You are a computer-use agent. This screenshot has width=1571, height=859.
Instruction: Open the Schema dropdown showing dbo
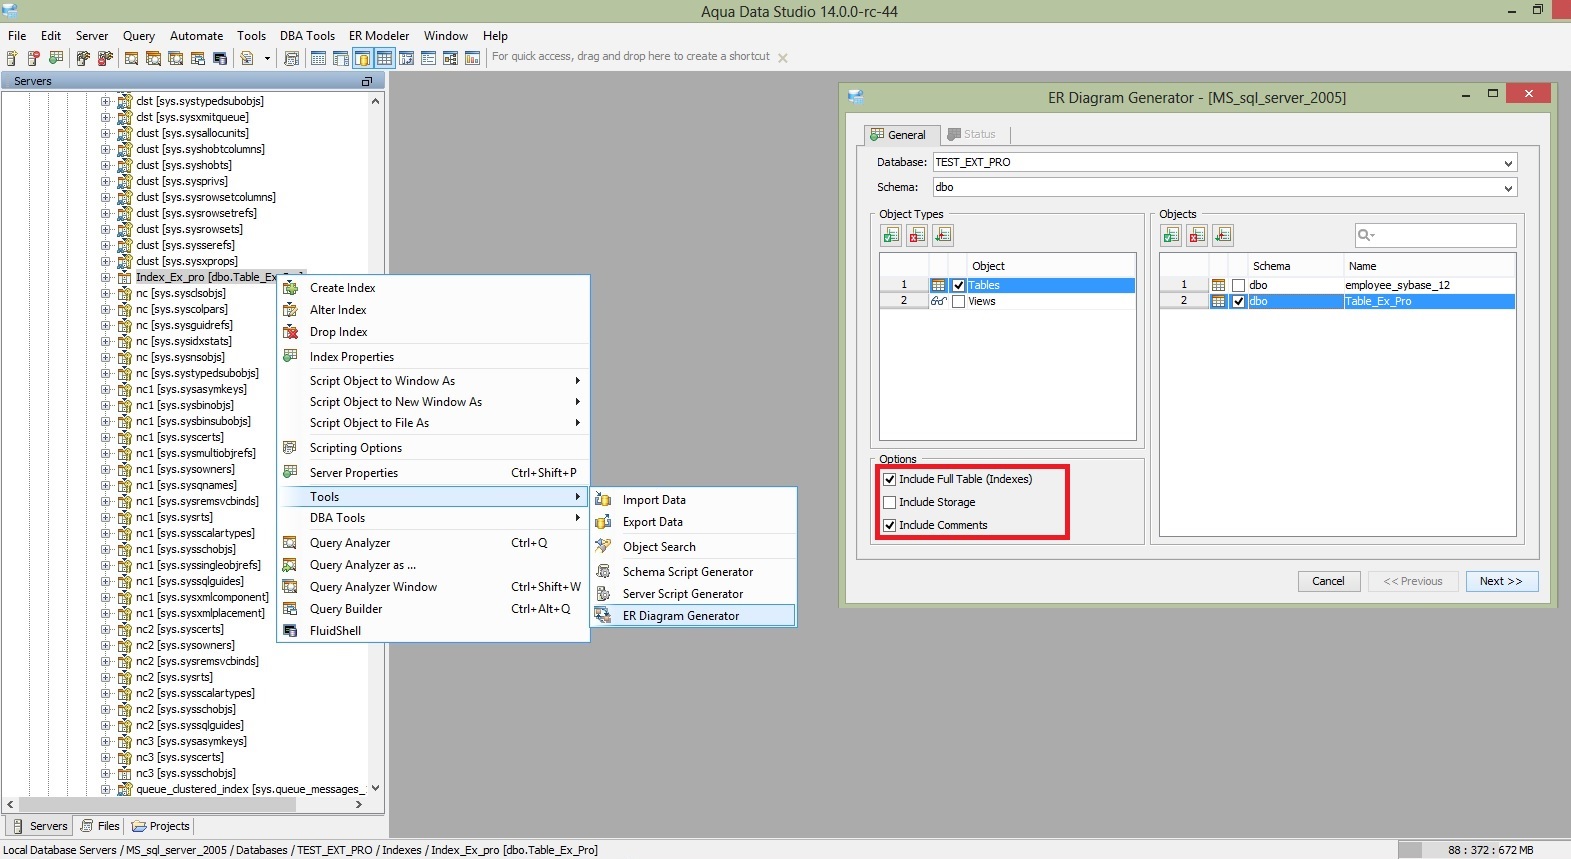(1508, 187)
